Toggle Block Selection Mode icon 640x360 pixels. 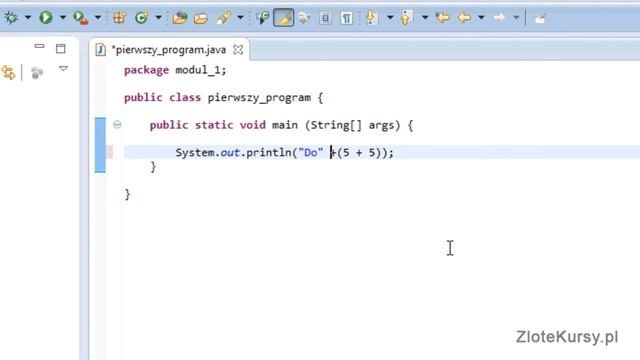(x=325, y=18)
